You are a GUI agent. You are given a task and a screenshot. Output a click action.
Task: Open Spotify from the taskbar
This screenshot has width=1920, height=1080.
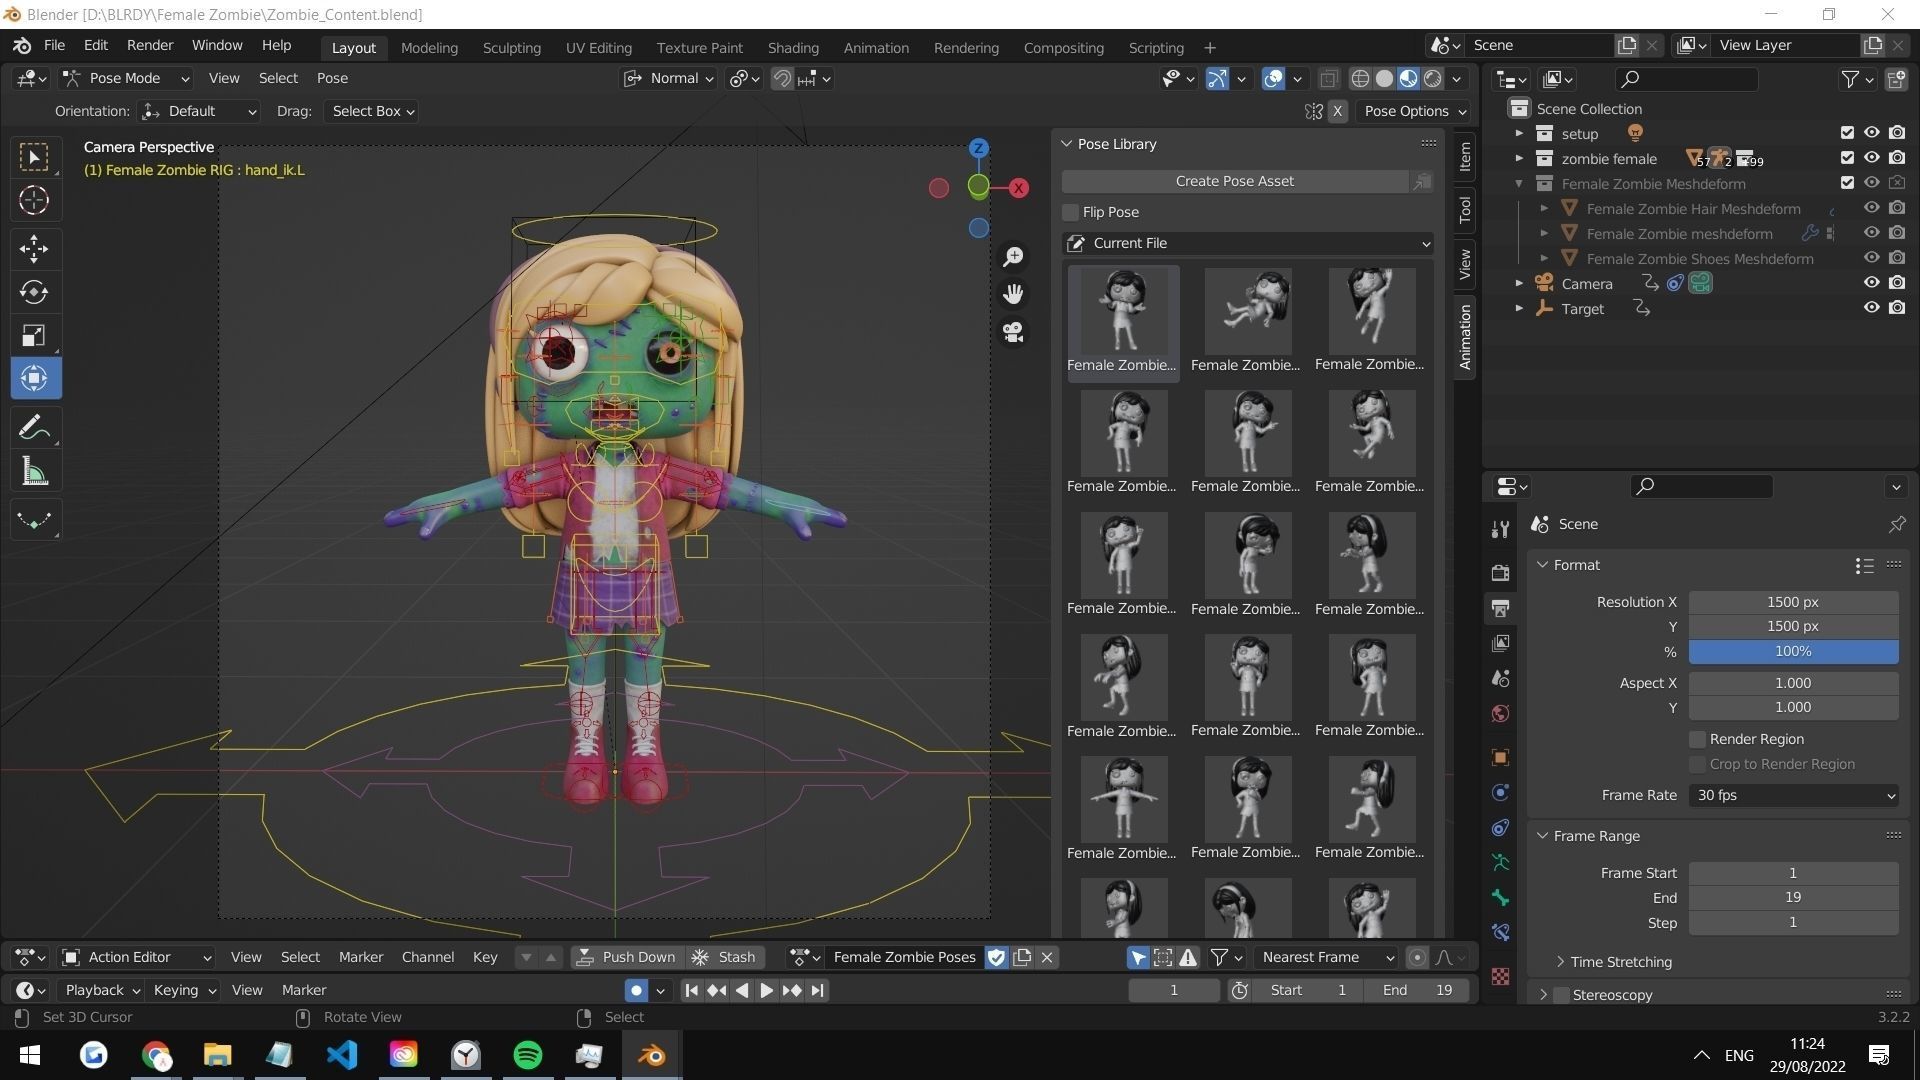coord(528,1055)
